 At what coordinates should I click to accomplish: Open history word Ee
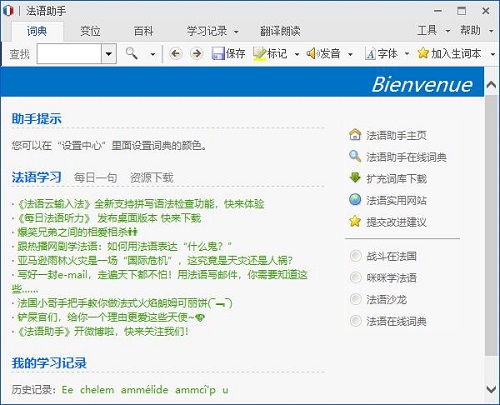point(67,390)
